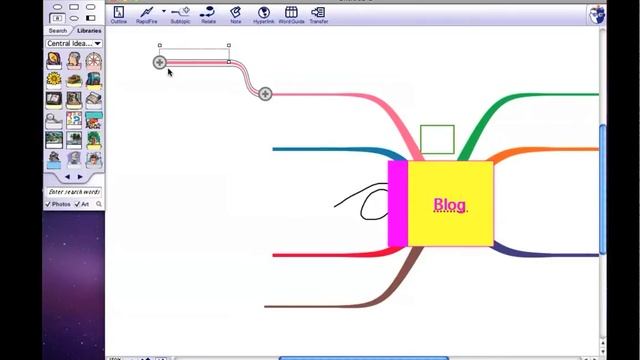Pick the green tree symbol

click(93, 140)
